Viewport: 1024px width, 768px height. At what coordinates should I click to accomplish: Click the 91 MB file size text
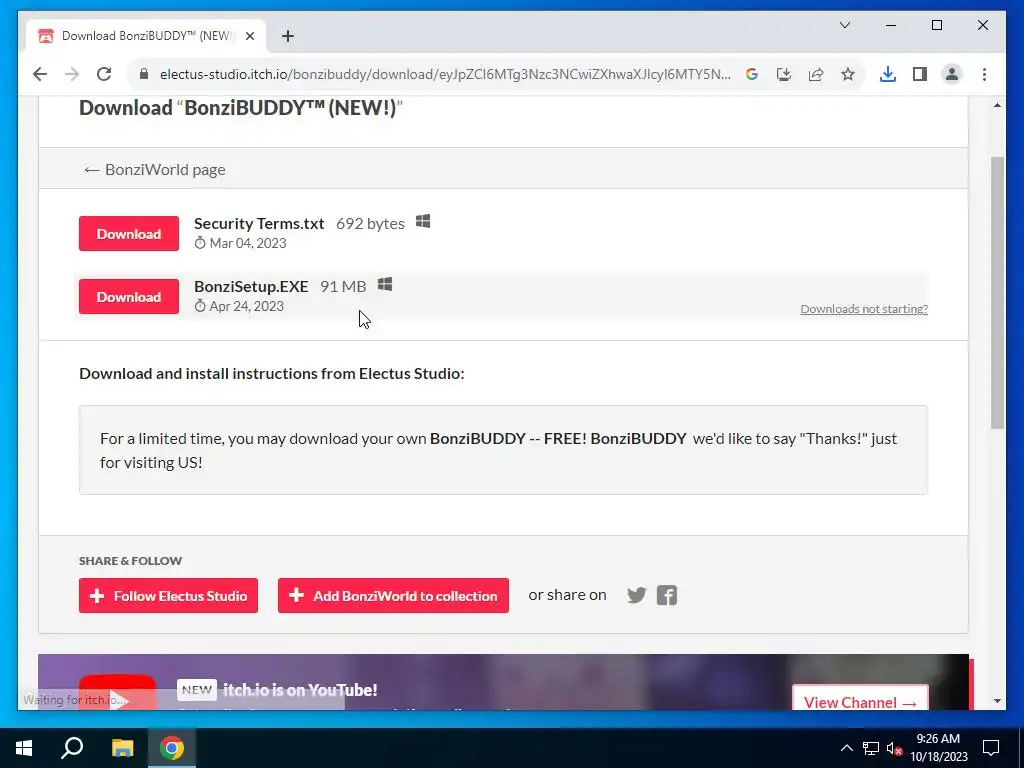343,286
